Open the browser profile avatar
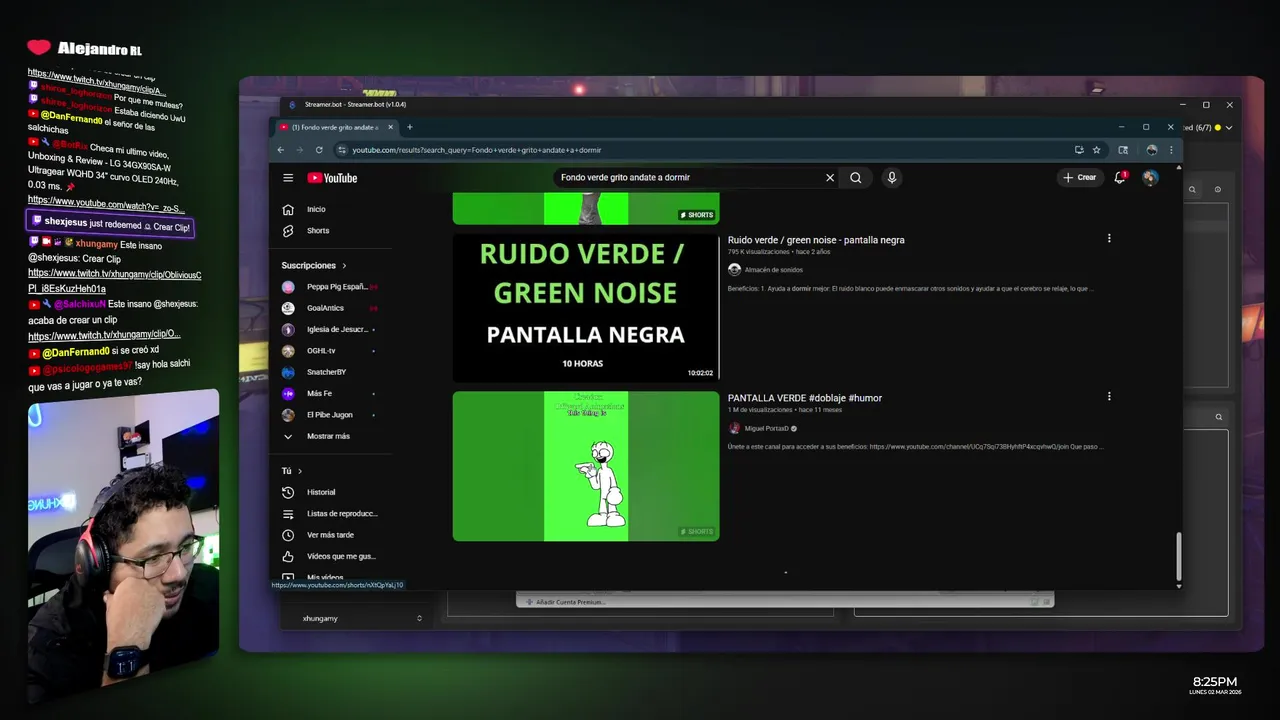 (x=1152, y=150)
